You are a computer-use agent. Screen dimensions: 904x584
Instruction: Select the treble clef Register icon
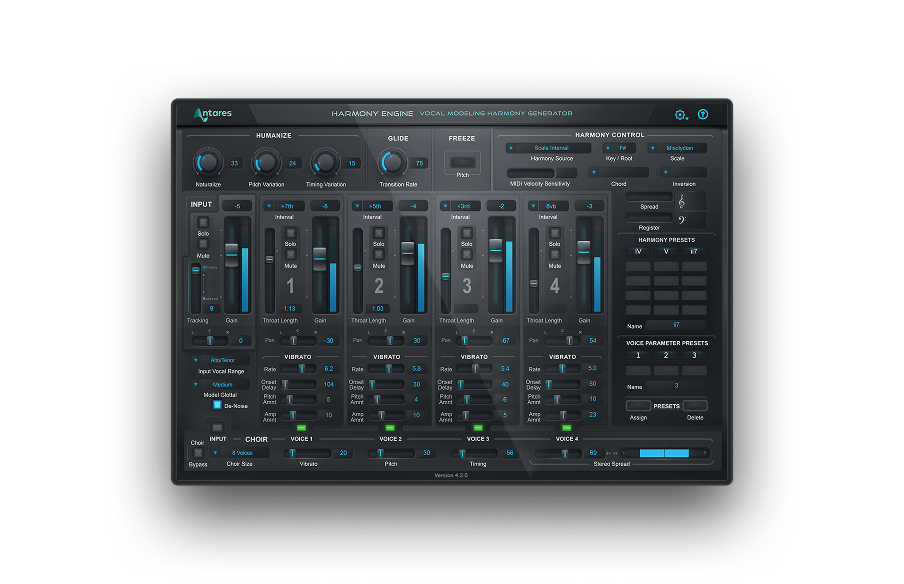tap(681, 199)
